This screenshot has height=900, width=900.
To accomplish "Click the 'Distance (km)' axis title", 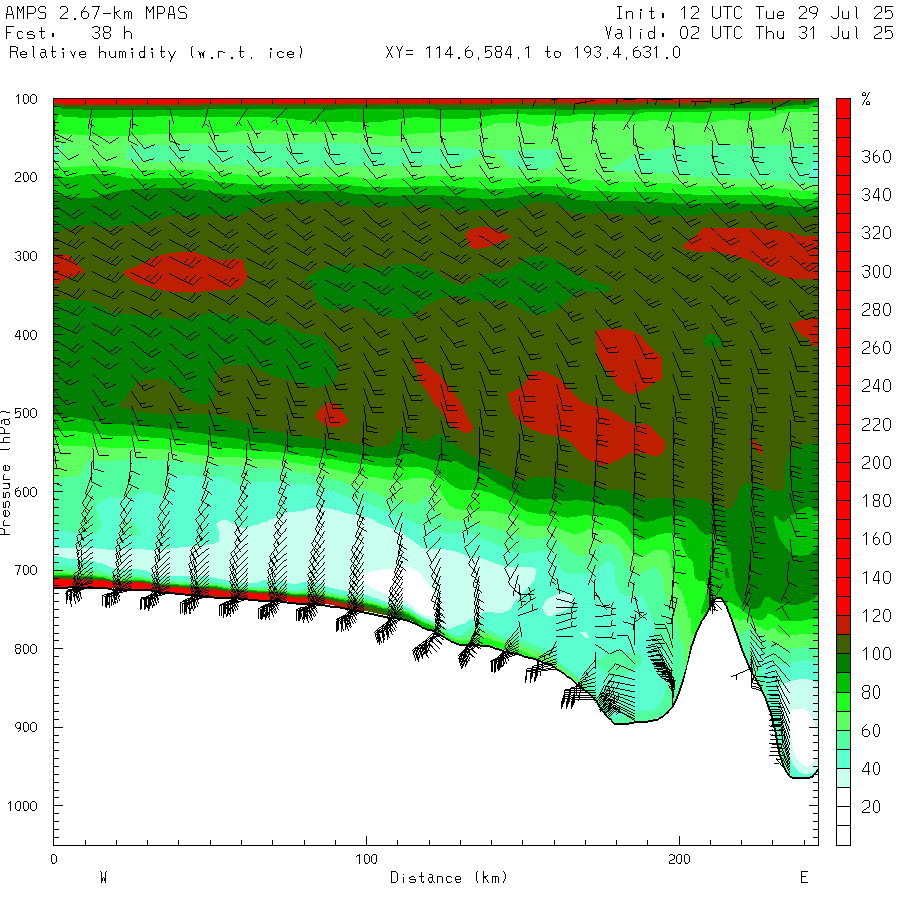I will (449, 878).
